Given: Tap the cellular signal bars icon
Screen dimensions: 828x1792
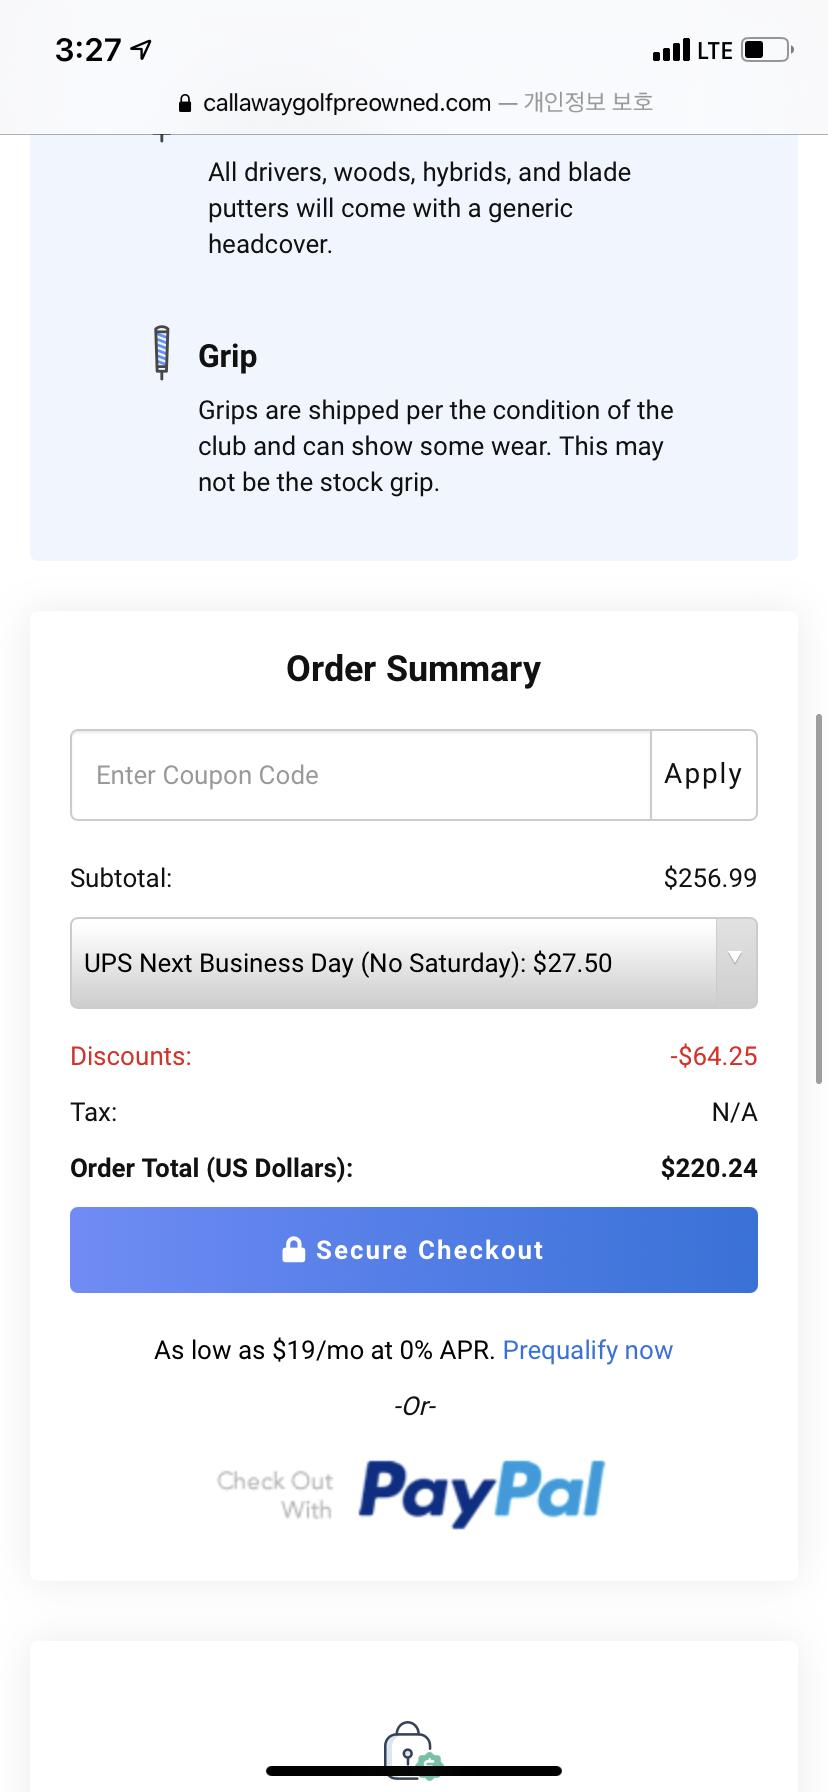Looking at the screenshot, I should (x=671, y=50).
